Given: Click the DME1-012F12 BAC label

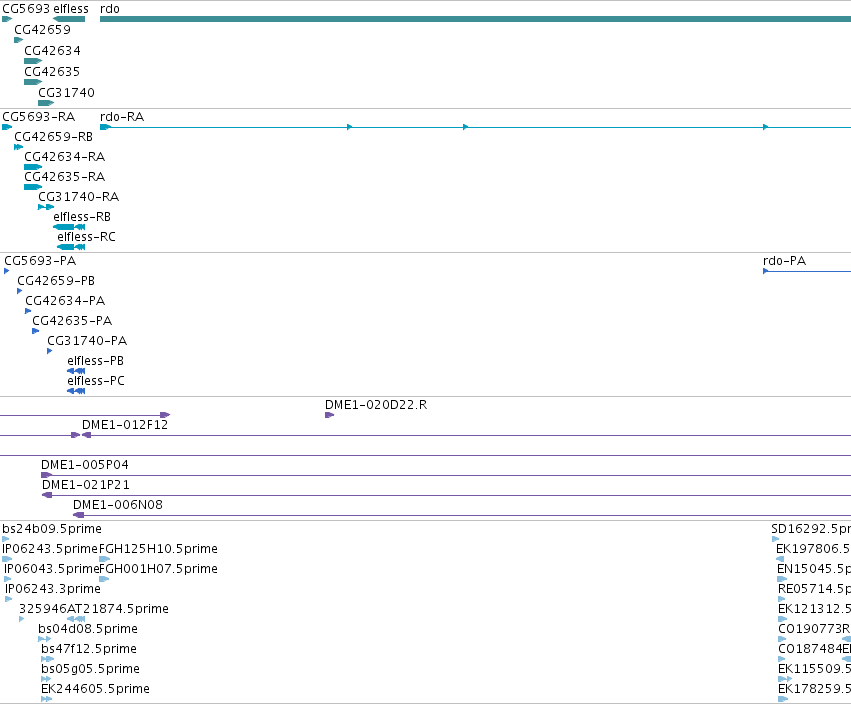Looking at the screenshot, I should 125,426.
